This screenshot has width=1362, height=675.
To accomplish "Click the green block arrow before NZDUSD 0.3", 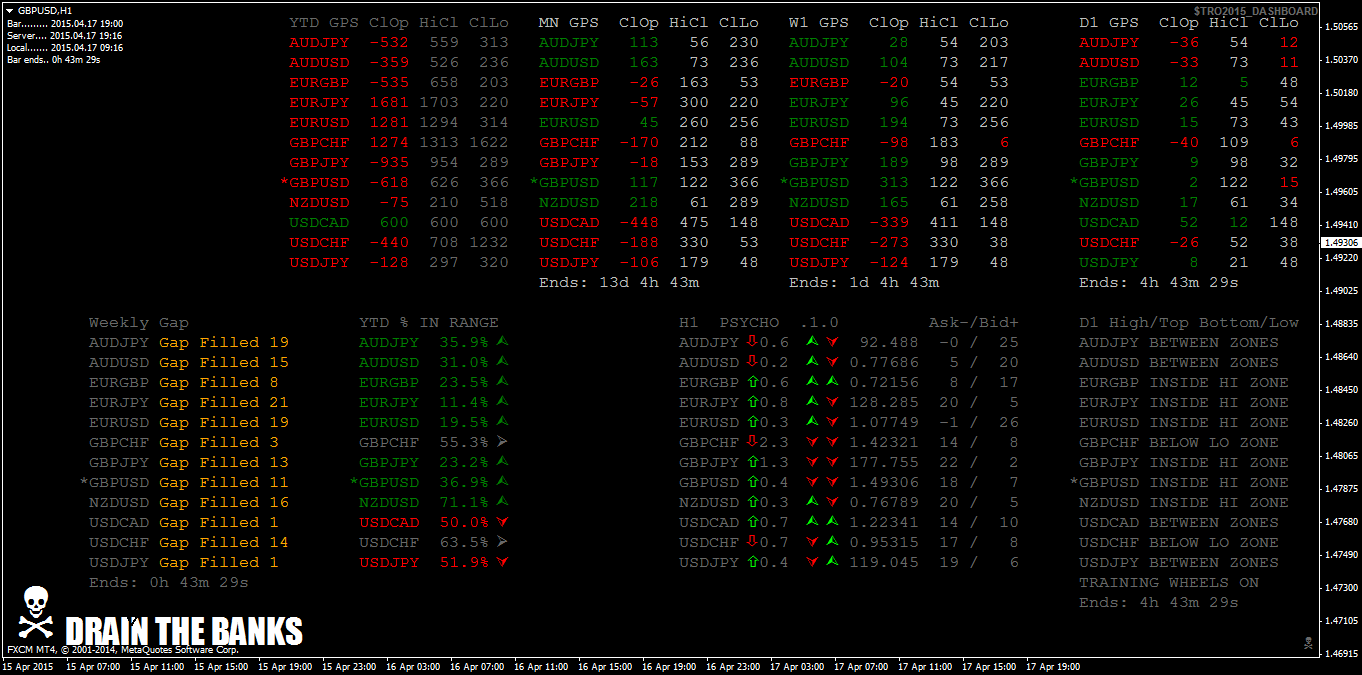I will point(753,502).
